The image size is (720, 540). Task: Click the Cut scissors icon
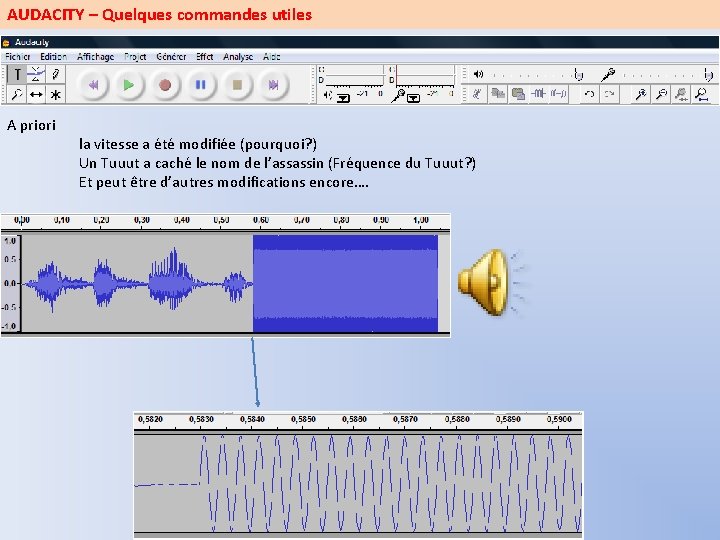tap(478, 94)
